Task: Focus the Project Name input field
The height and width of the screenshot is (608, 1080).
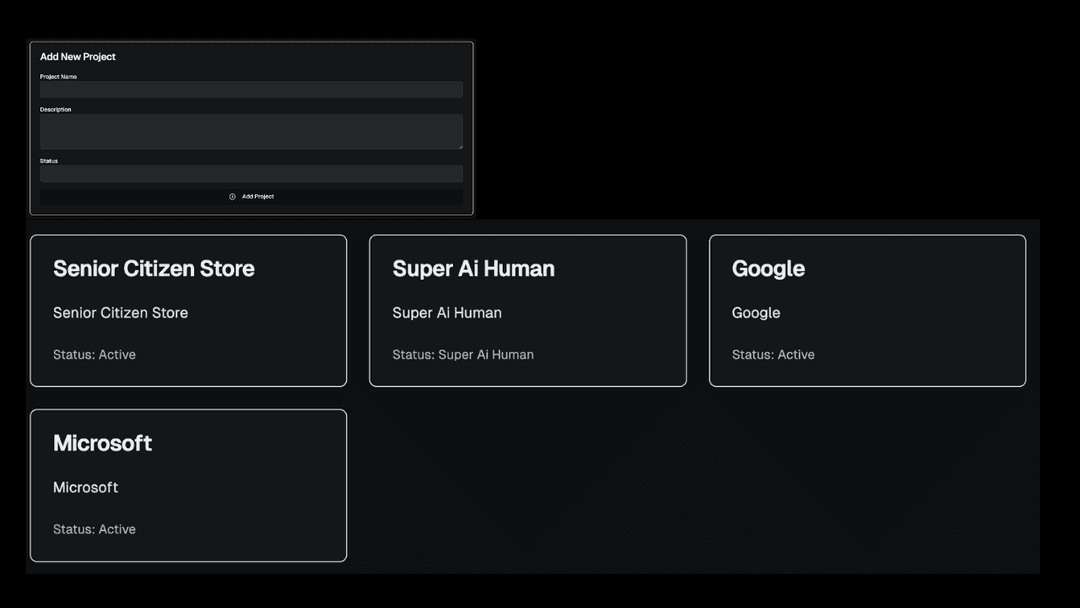Action: tap(251, 90)
